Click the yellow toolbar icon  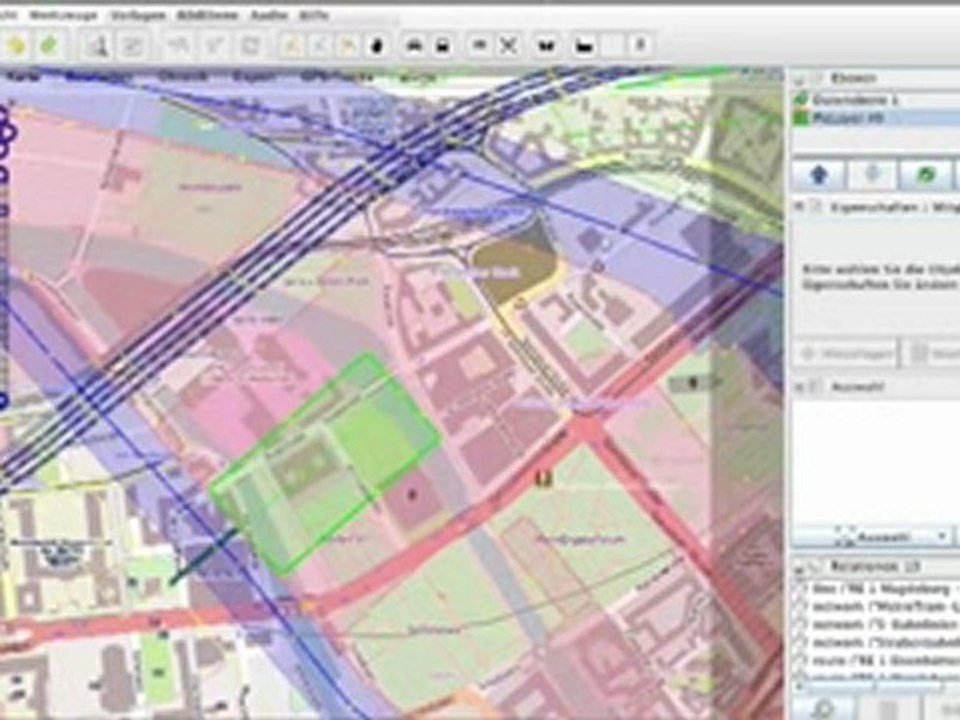click(x=16, y=45)
